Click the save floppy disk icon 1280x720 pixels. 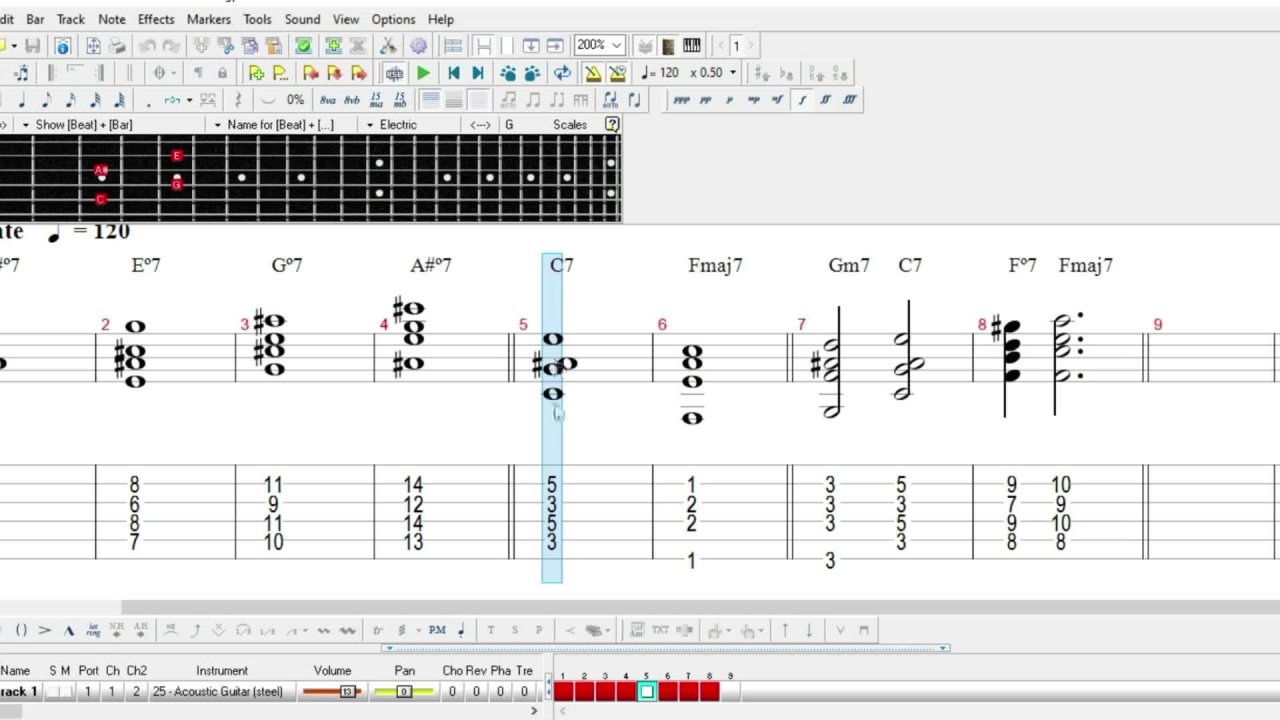click(33, 46)
